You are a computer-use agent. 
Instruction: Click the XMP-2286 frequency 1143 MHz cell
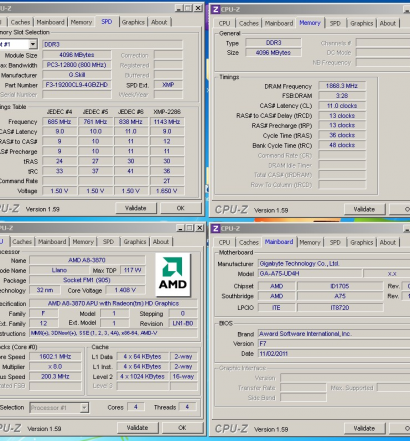167,122
